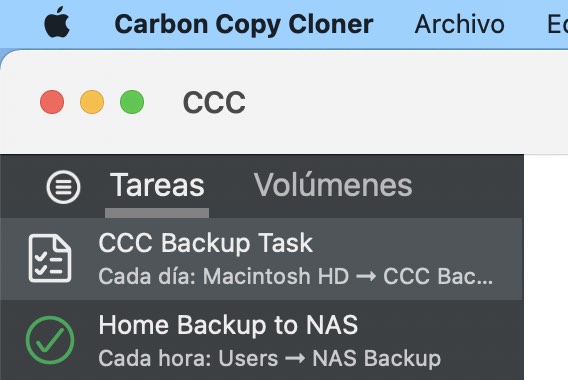This screenshot has width=568, height=380.
Task: Click the circled lines sidebar options icon
Action: (63, 187)
